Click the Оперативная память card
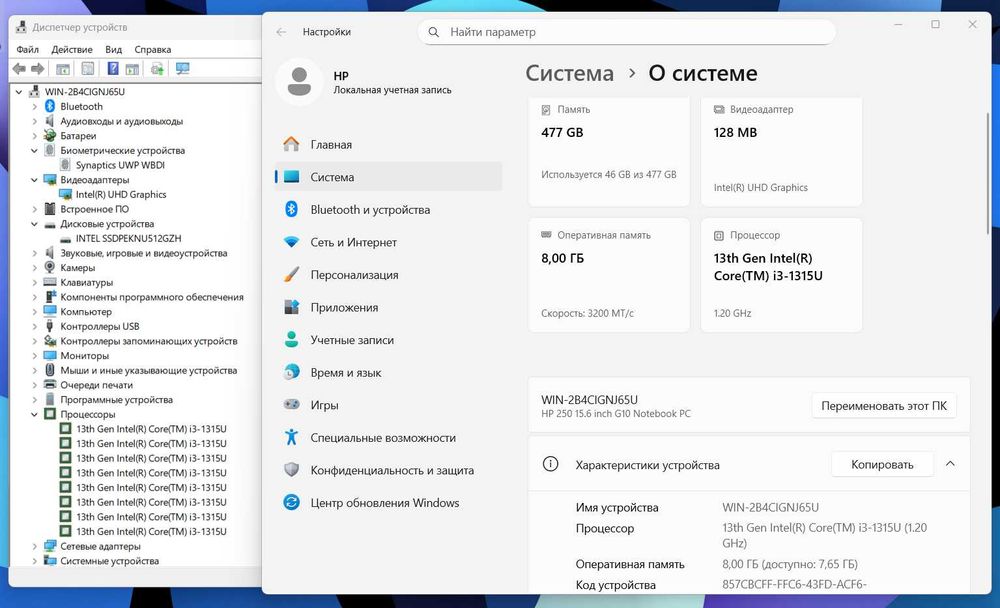The height and width of the screenshot is (608, 1000). (609, 275)
